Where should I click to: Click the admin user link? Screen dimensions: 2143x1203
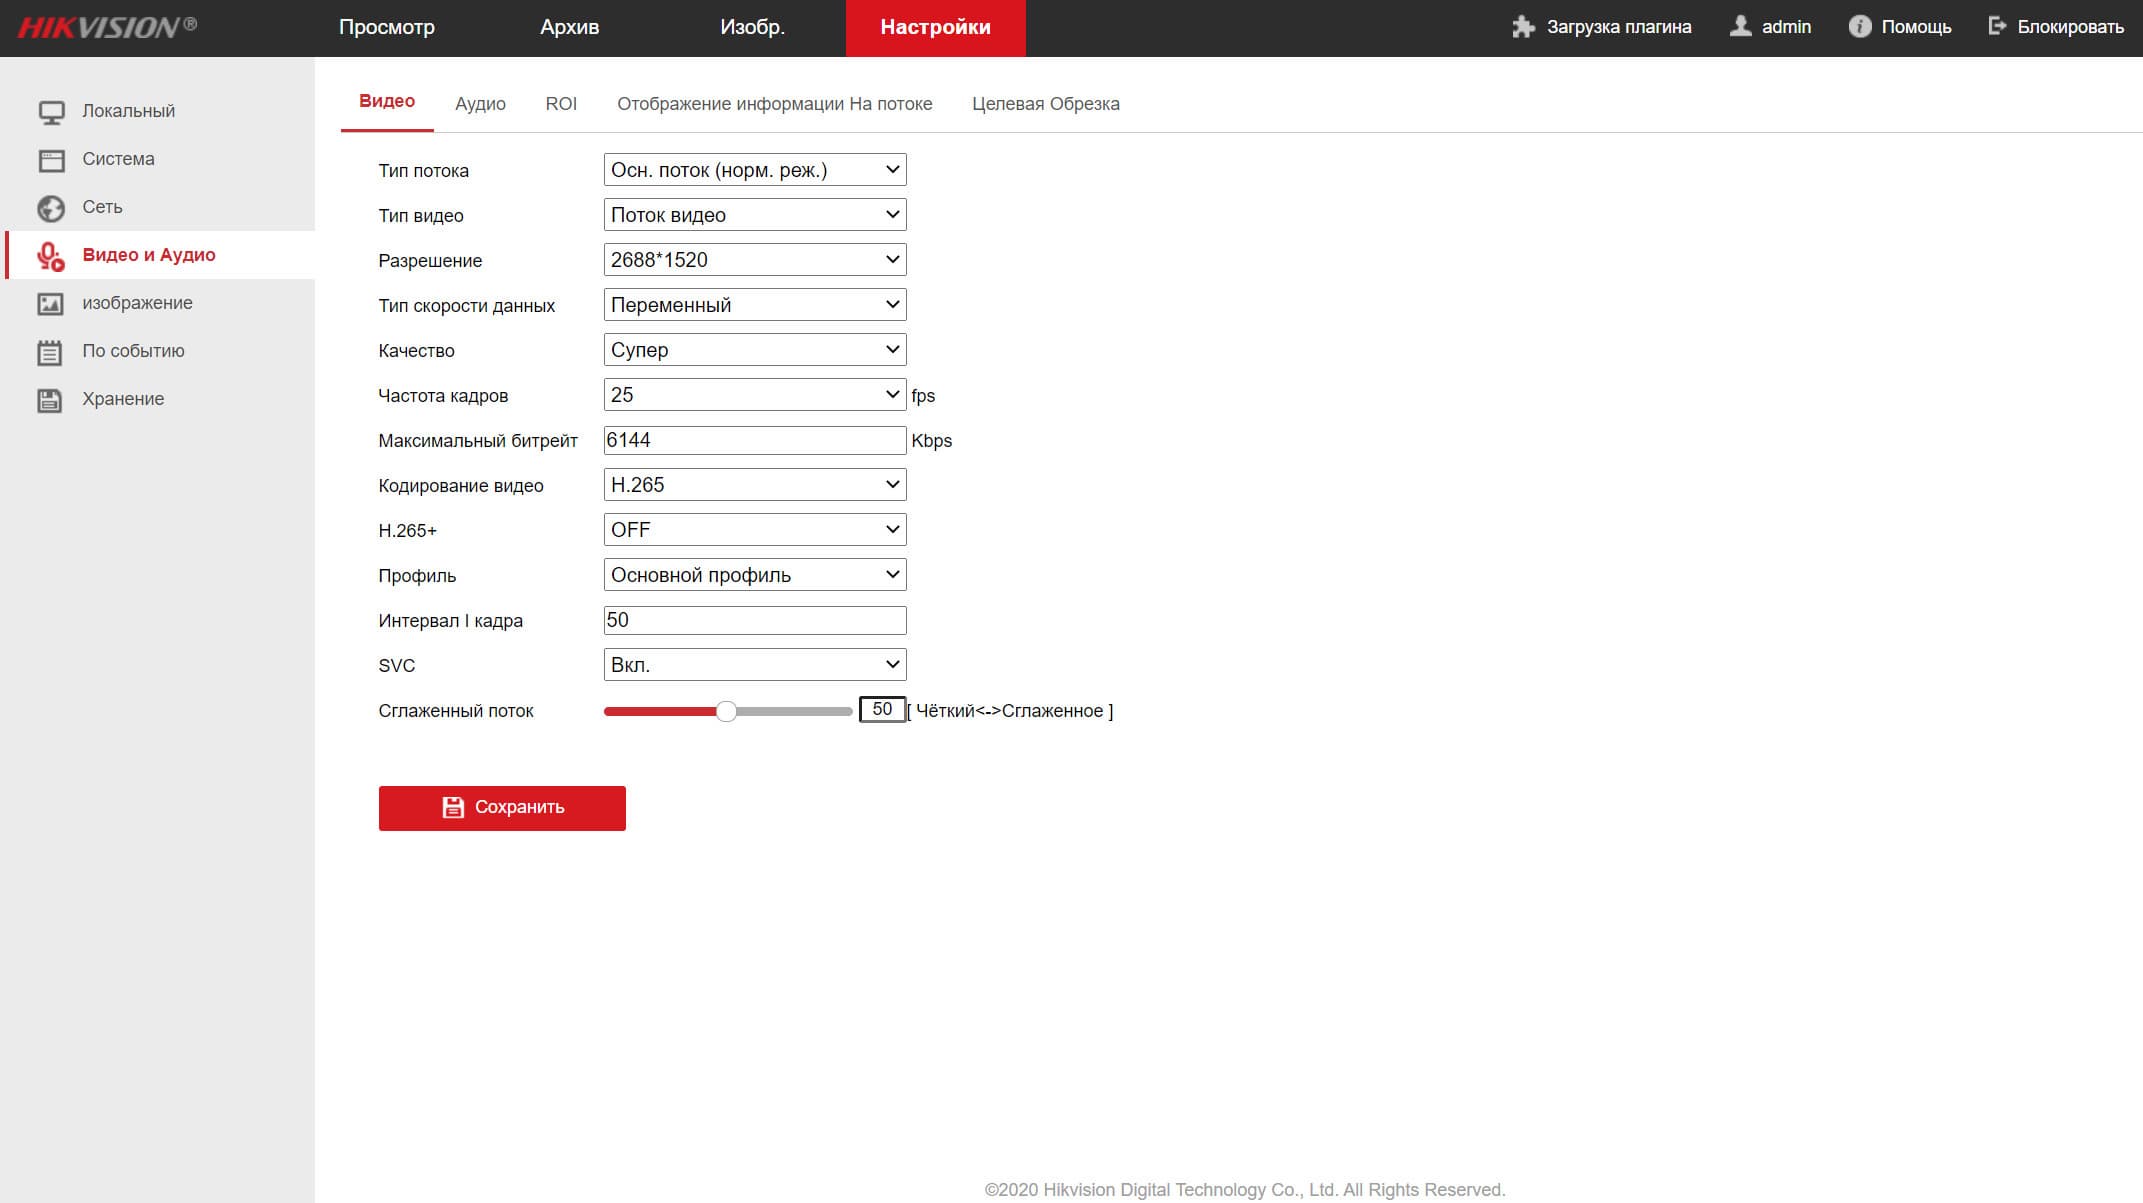(x=1786, y=27)
